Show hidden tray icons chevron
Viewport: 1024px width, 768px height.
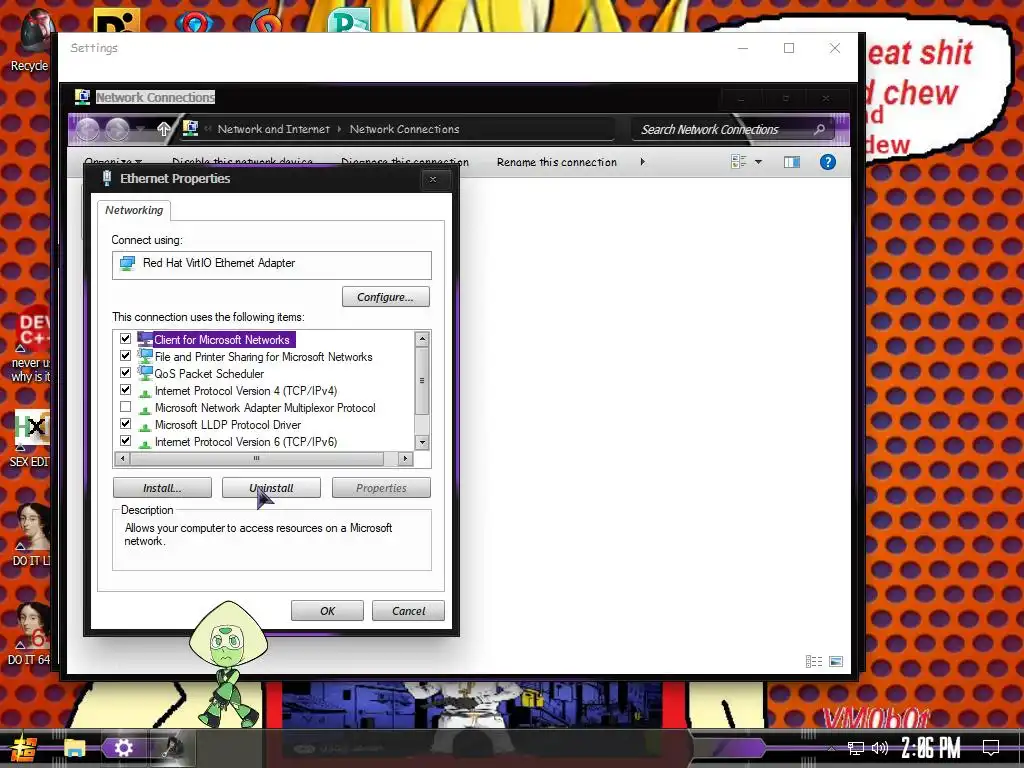[x=831, y=748]
